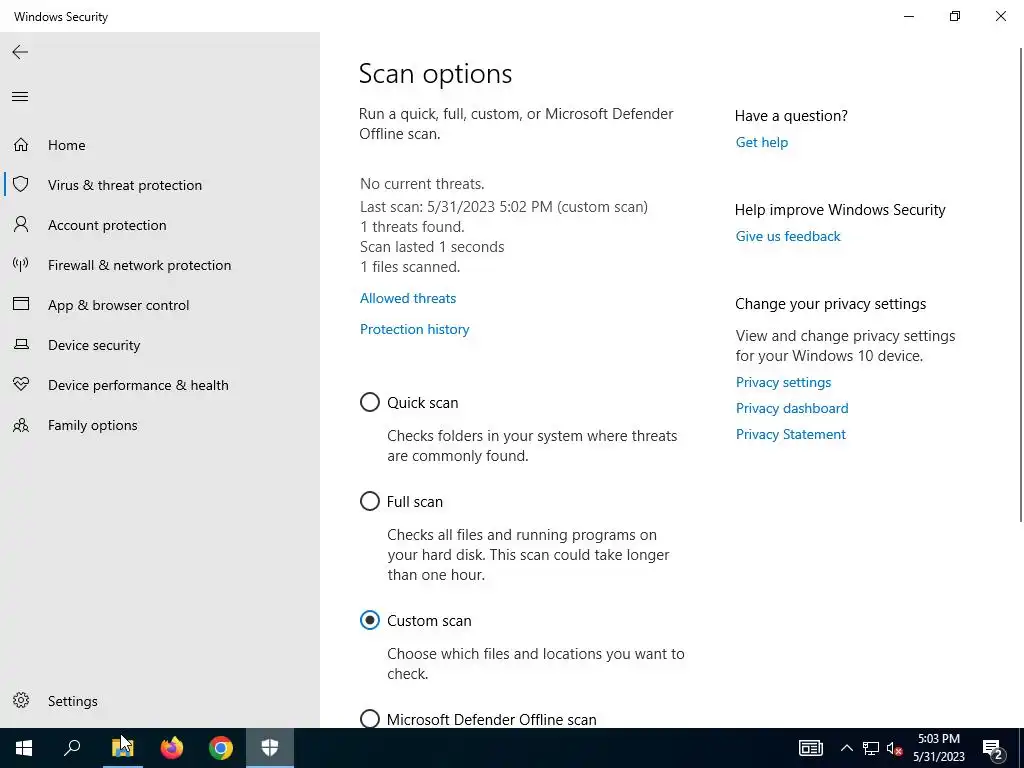Click the Account protection person icon

(21, 225)
